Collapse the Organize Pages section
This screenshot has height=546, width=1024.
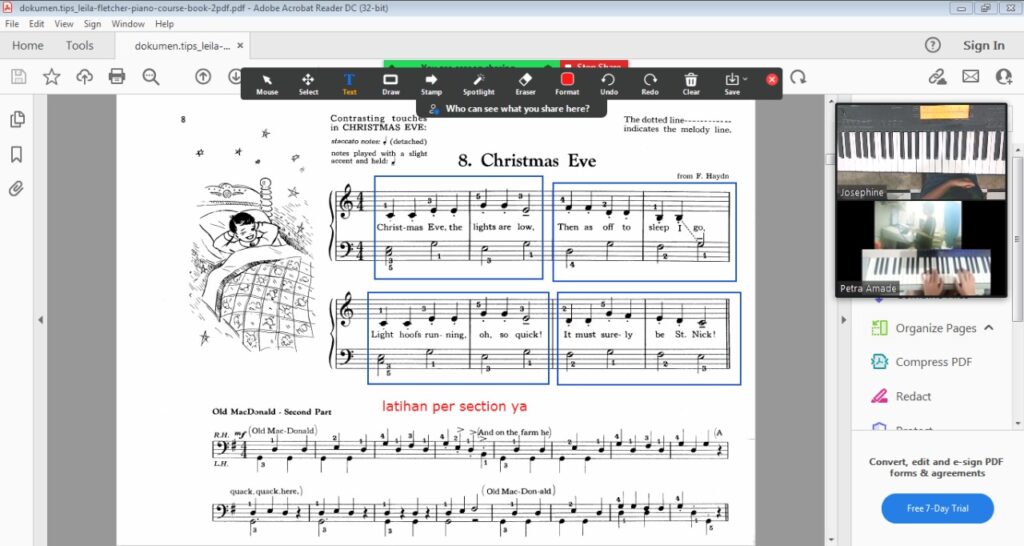(988, 328)
